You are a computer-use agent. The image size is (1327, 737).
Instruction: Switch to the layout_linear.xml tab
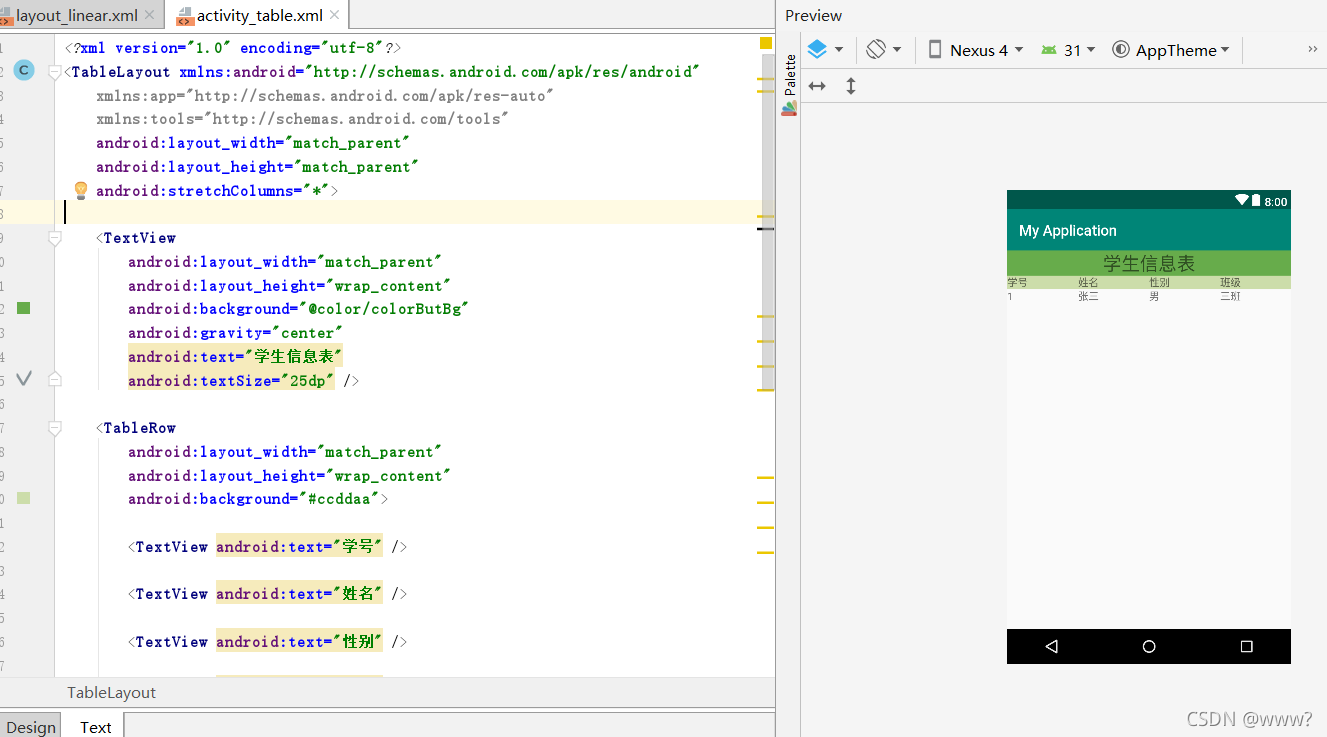[x=76, y=15]
